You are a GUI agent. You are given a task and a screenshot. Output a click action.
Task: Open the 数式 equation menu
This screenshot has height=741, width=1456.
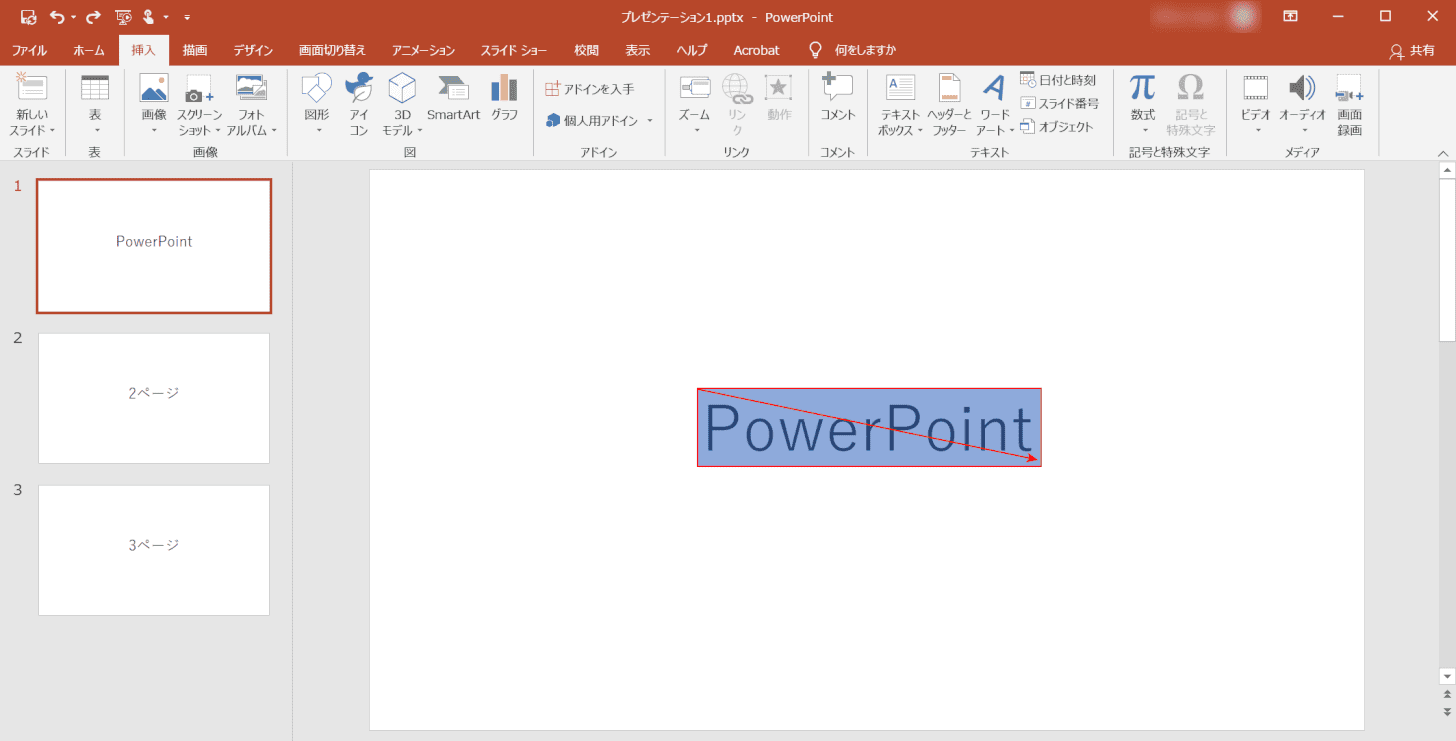[x=1143, y=105]
